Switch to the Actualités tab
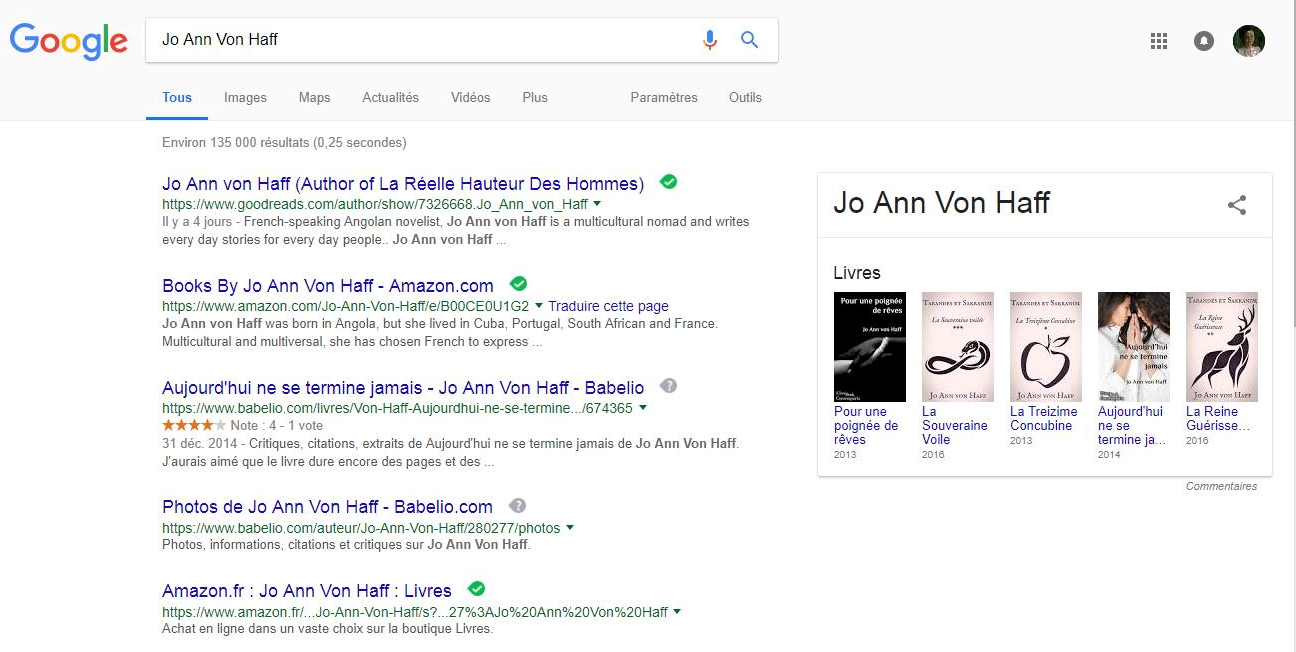1296x652 pixels. [x=390, y=97]
